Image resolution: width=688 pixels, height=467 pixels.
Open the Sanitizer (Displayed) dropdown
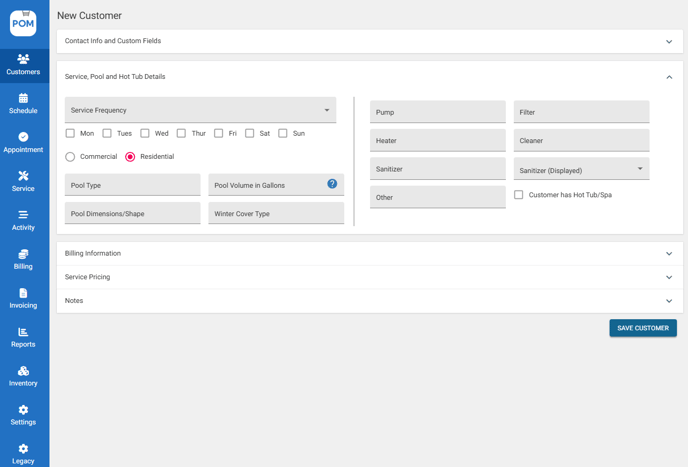point(581,170)
